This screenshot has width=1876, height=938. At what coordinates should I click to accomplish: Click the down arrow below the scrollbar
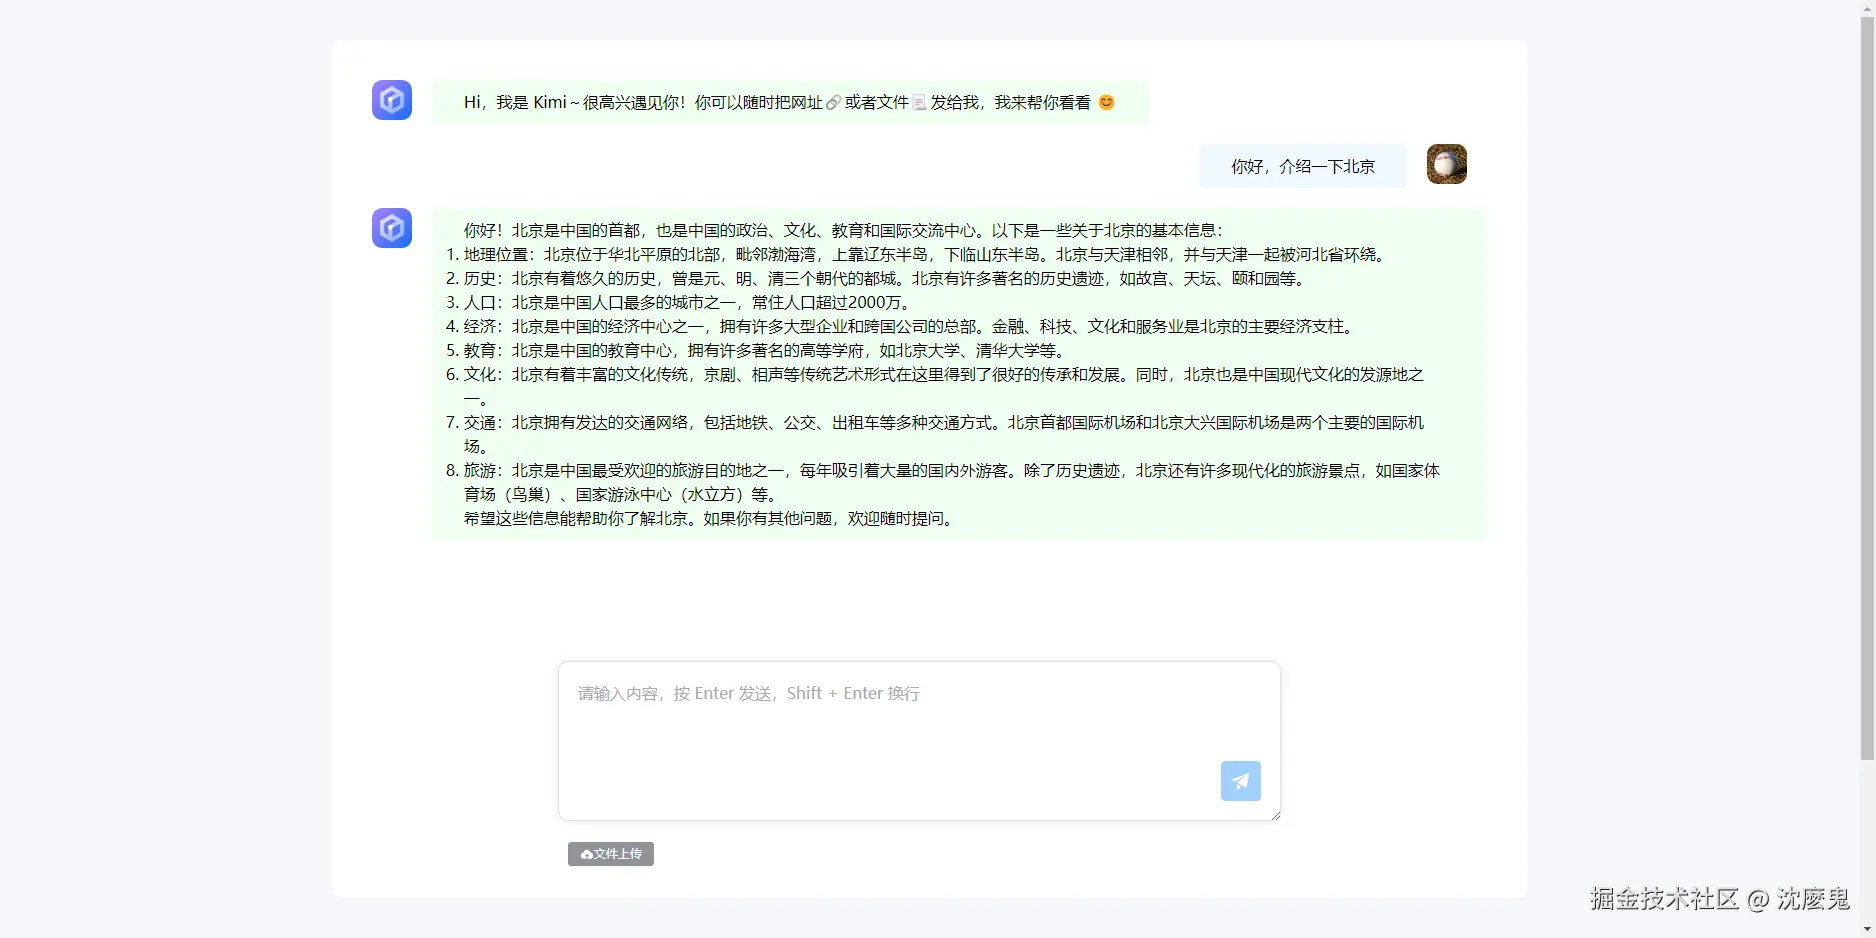pos(1868,929)
